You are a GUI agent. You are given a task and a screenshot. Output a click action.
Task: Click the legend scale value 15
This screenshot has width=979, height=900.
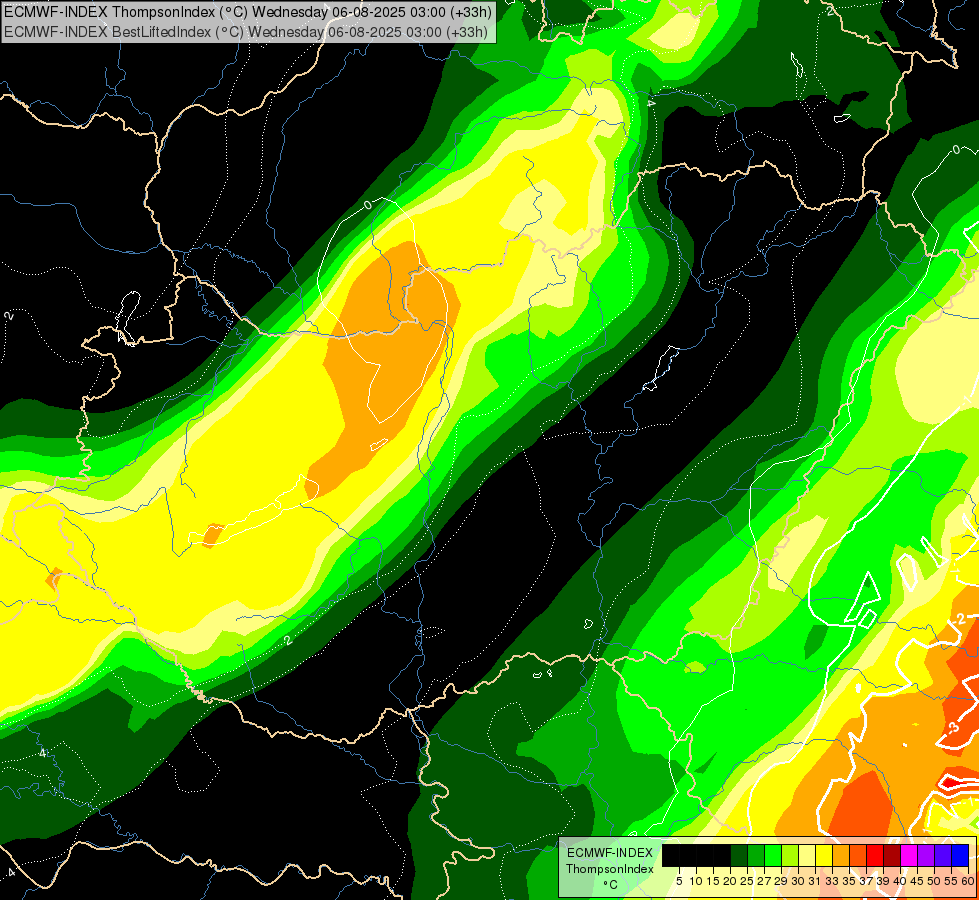click(x=713, y=881)
